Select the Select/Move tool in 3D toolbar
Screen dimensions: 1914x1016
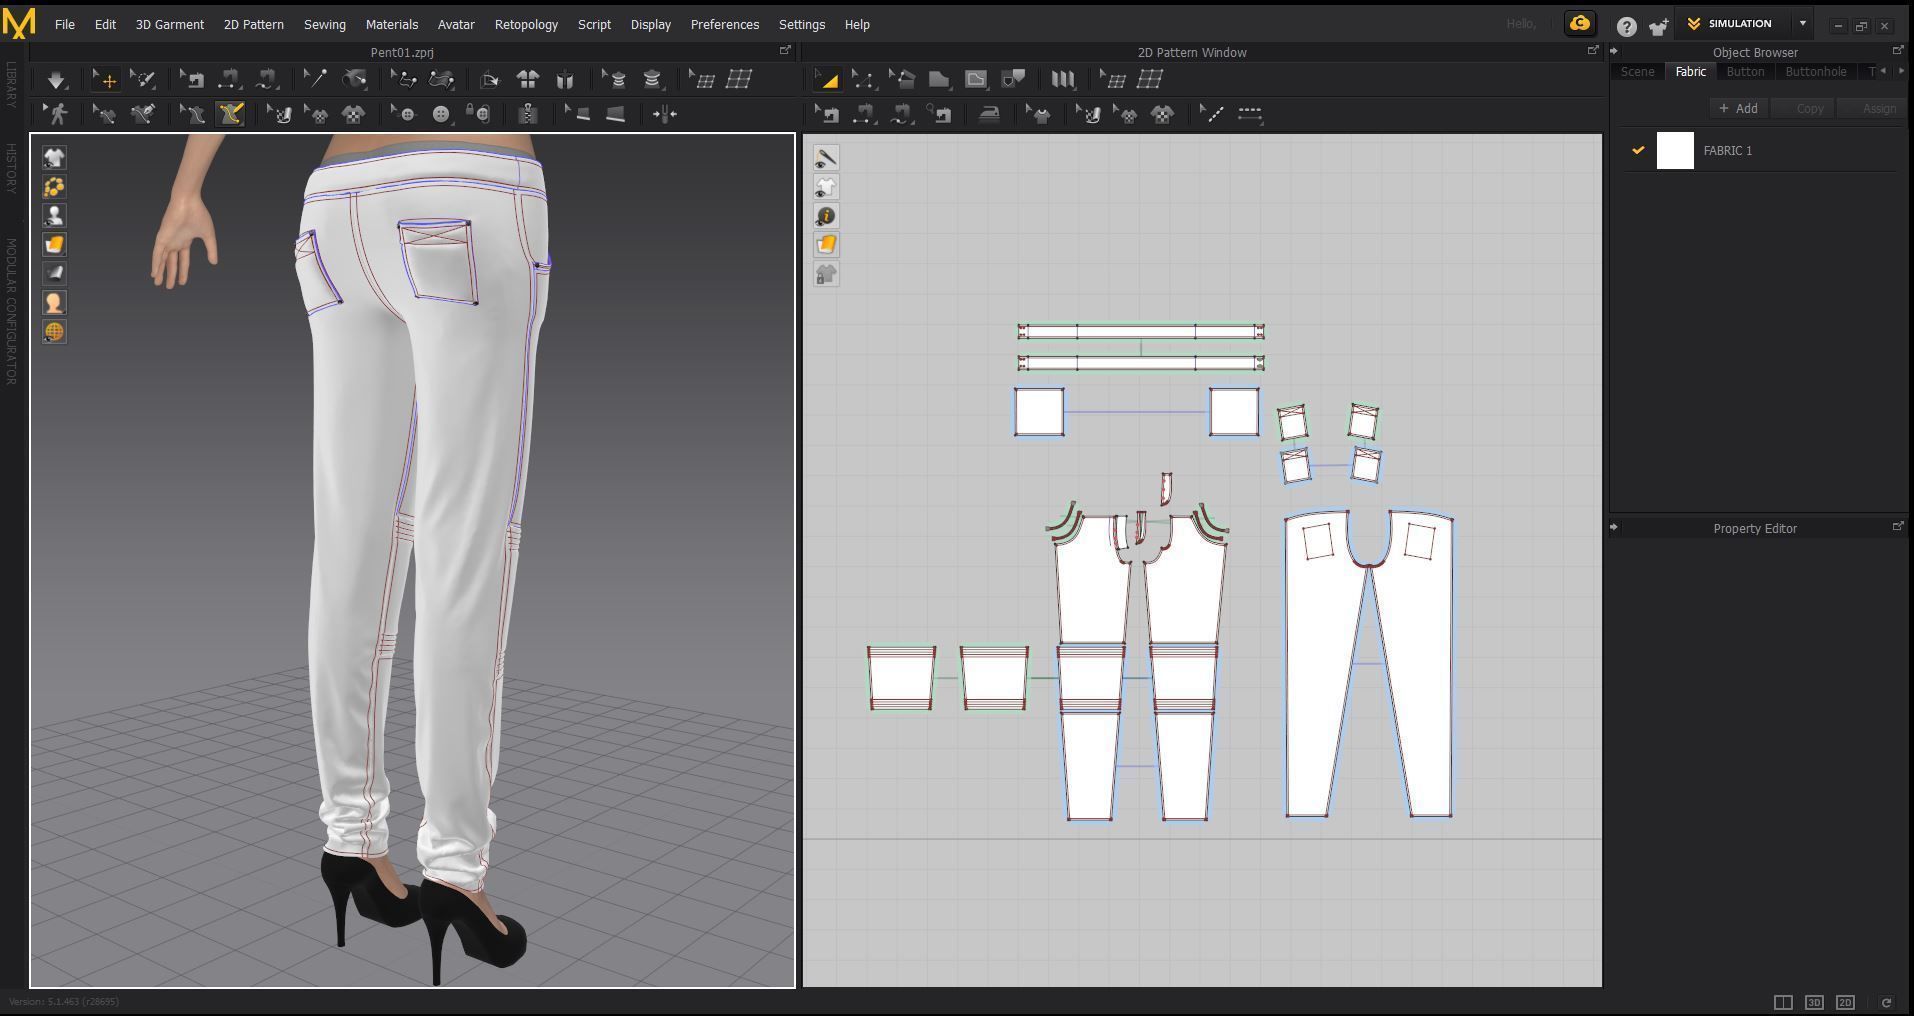(x=104, y=80)
